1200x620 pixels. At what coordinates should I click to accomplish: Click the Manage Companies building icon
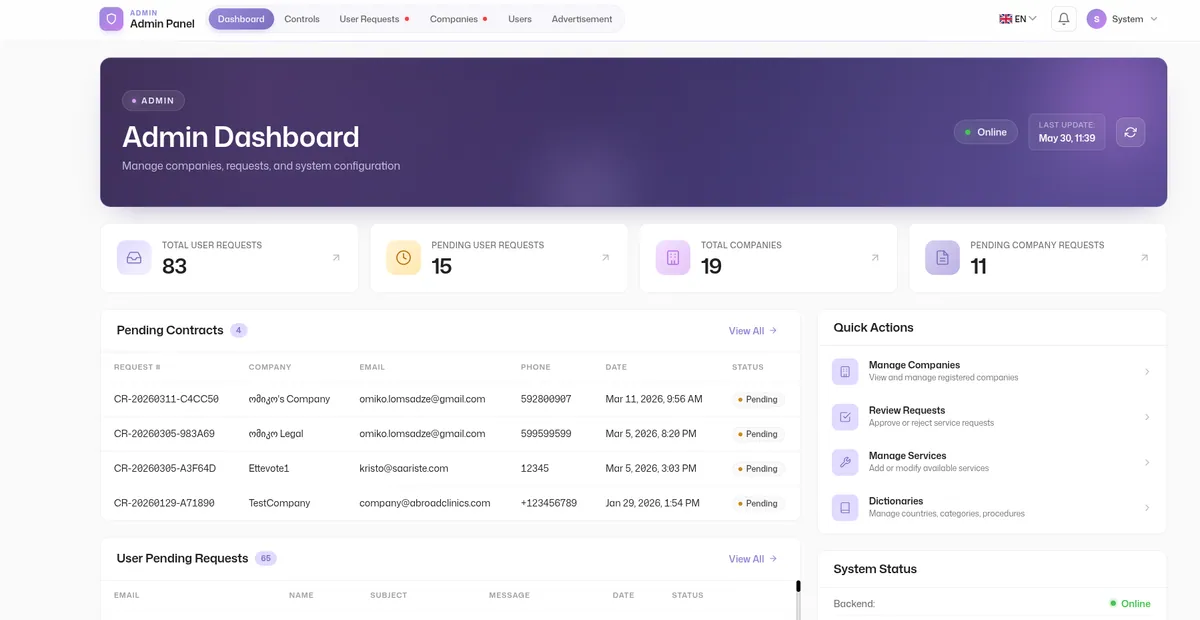point(845,371)
